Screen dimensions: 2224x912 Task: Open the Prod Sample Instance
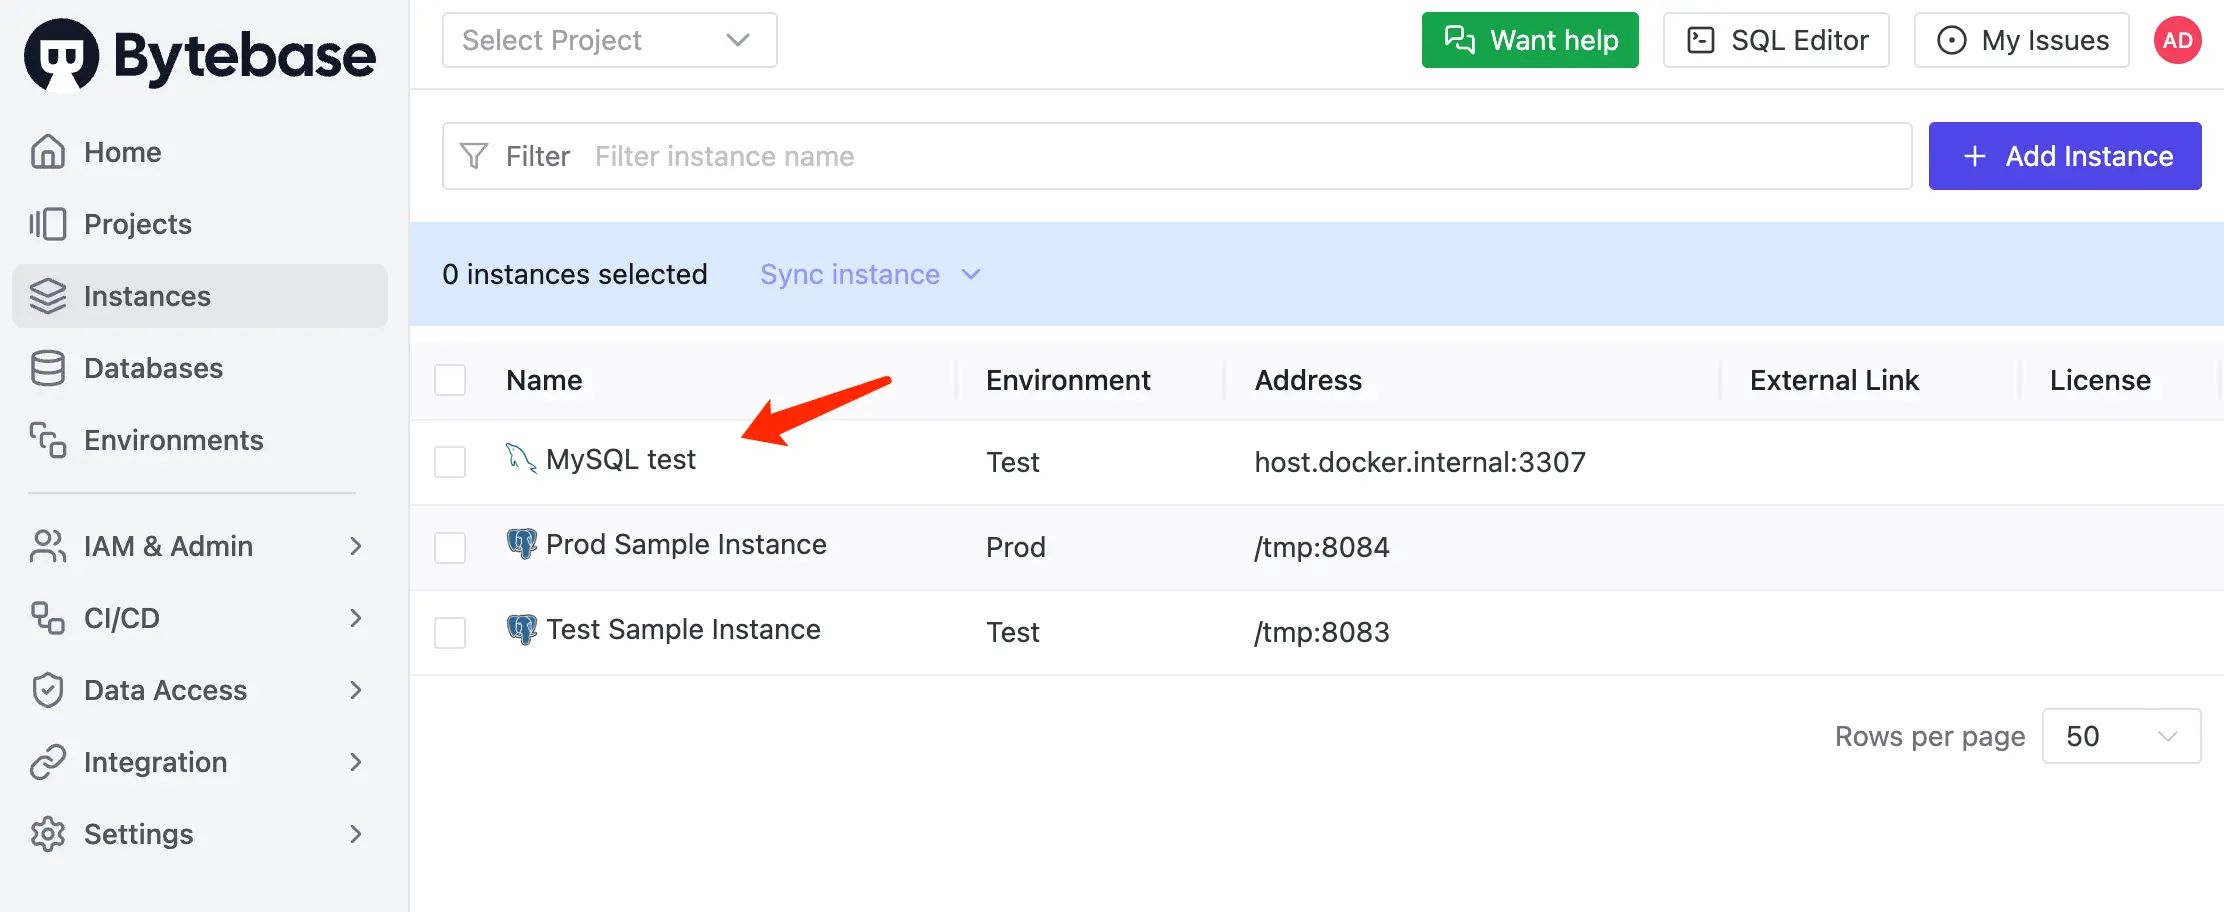coord(686,544)
